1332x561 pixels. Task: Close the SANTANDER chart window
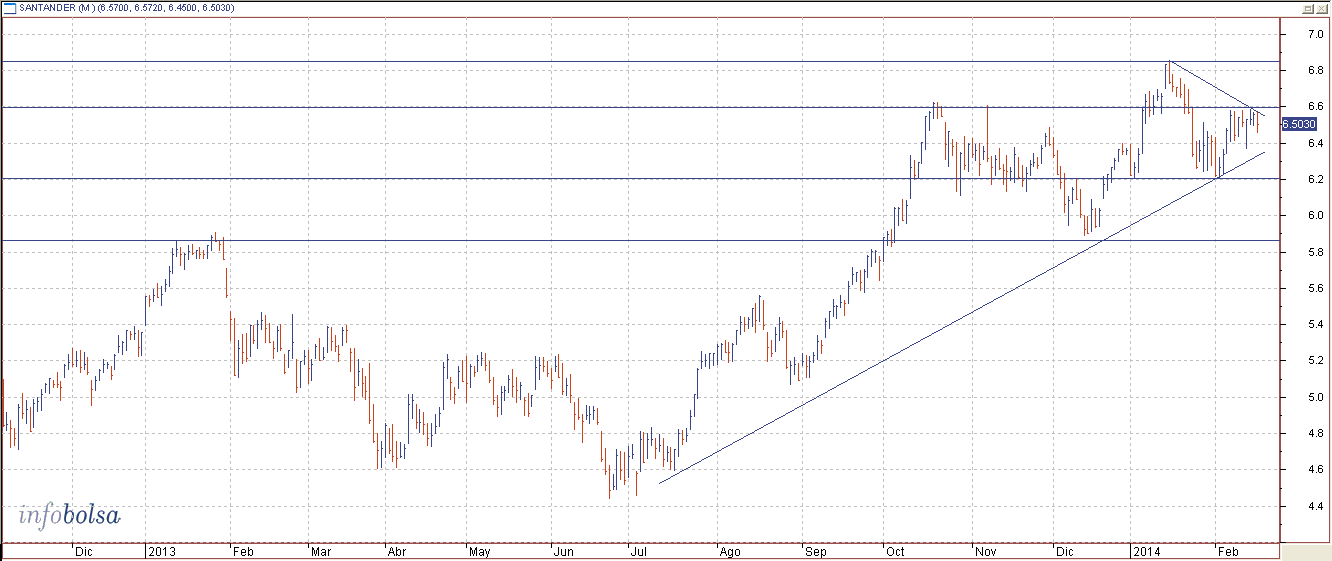tap(1321, 8)
